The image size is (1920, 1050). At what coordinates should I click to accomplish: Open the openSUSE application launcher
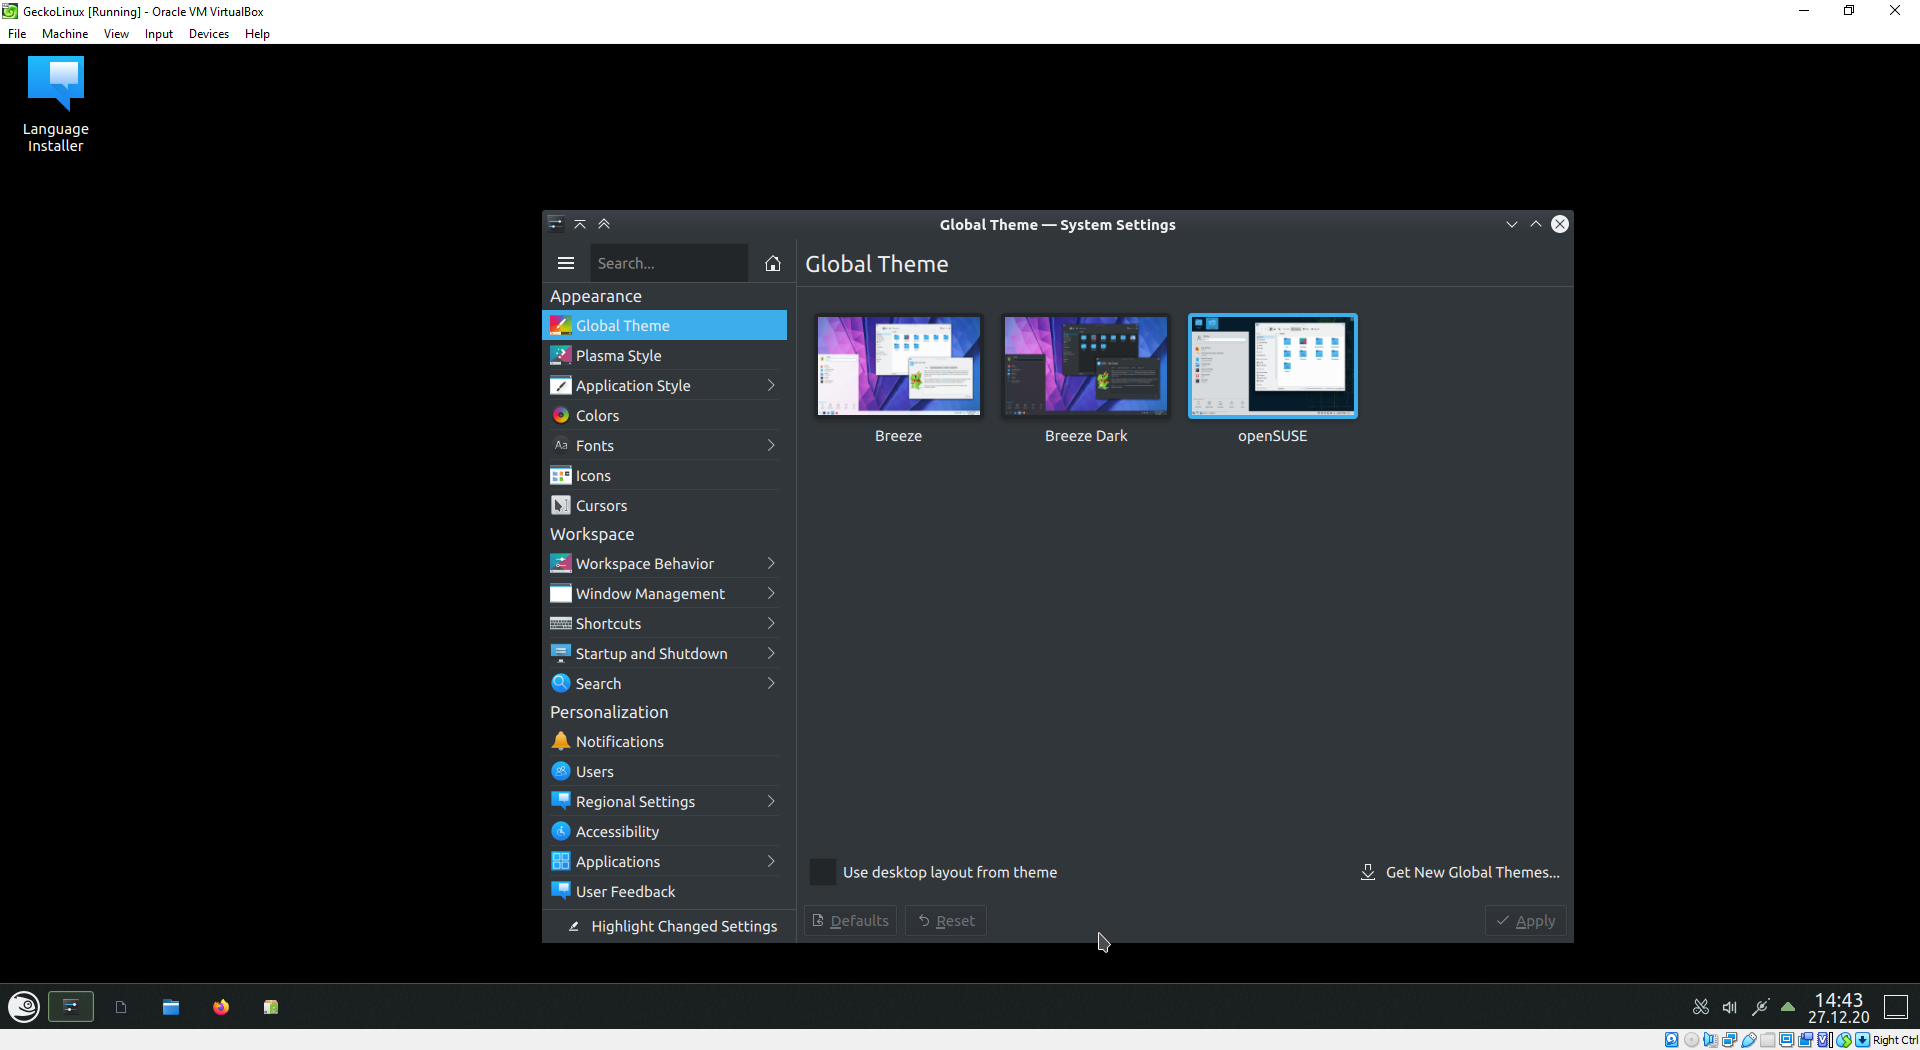24,1007
